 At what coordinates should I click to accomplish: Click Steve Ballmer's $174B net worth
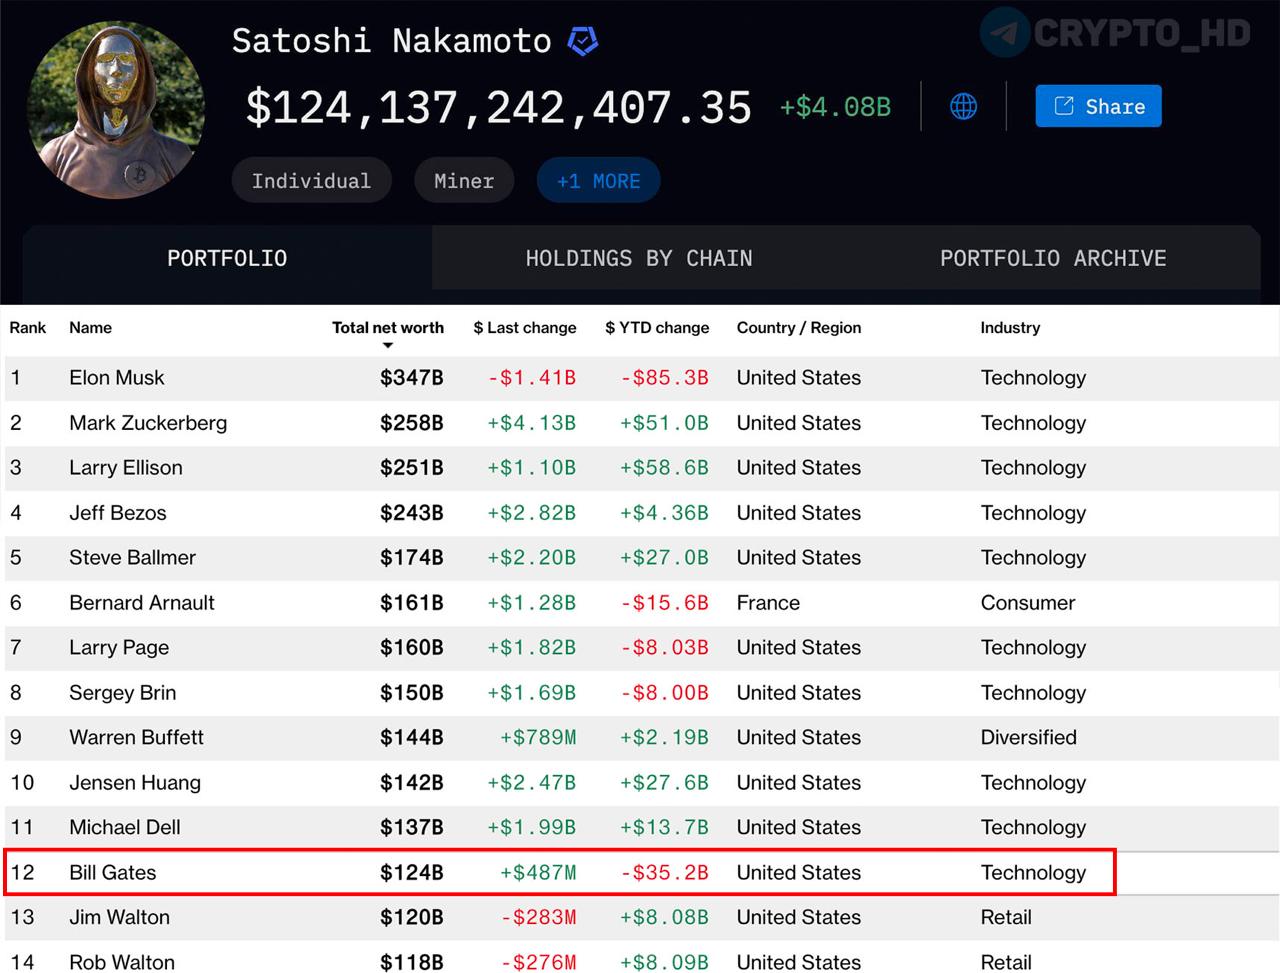tap(412, 558)
